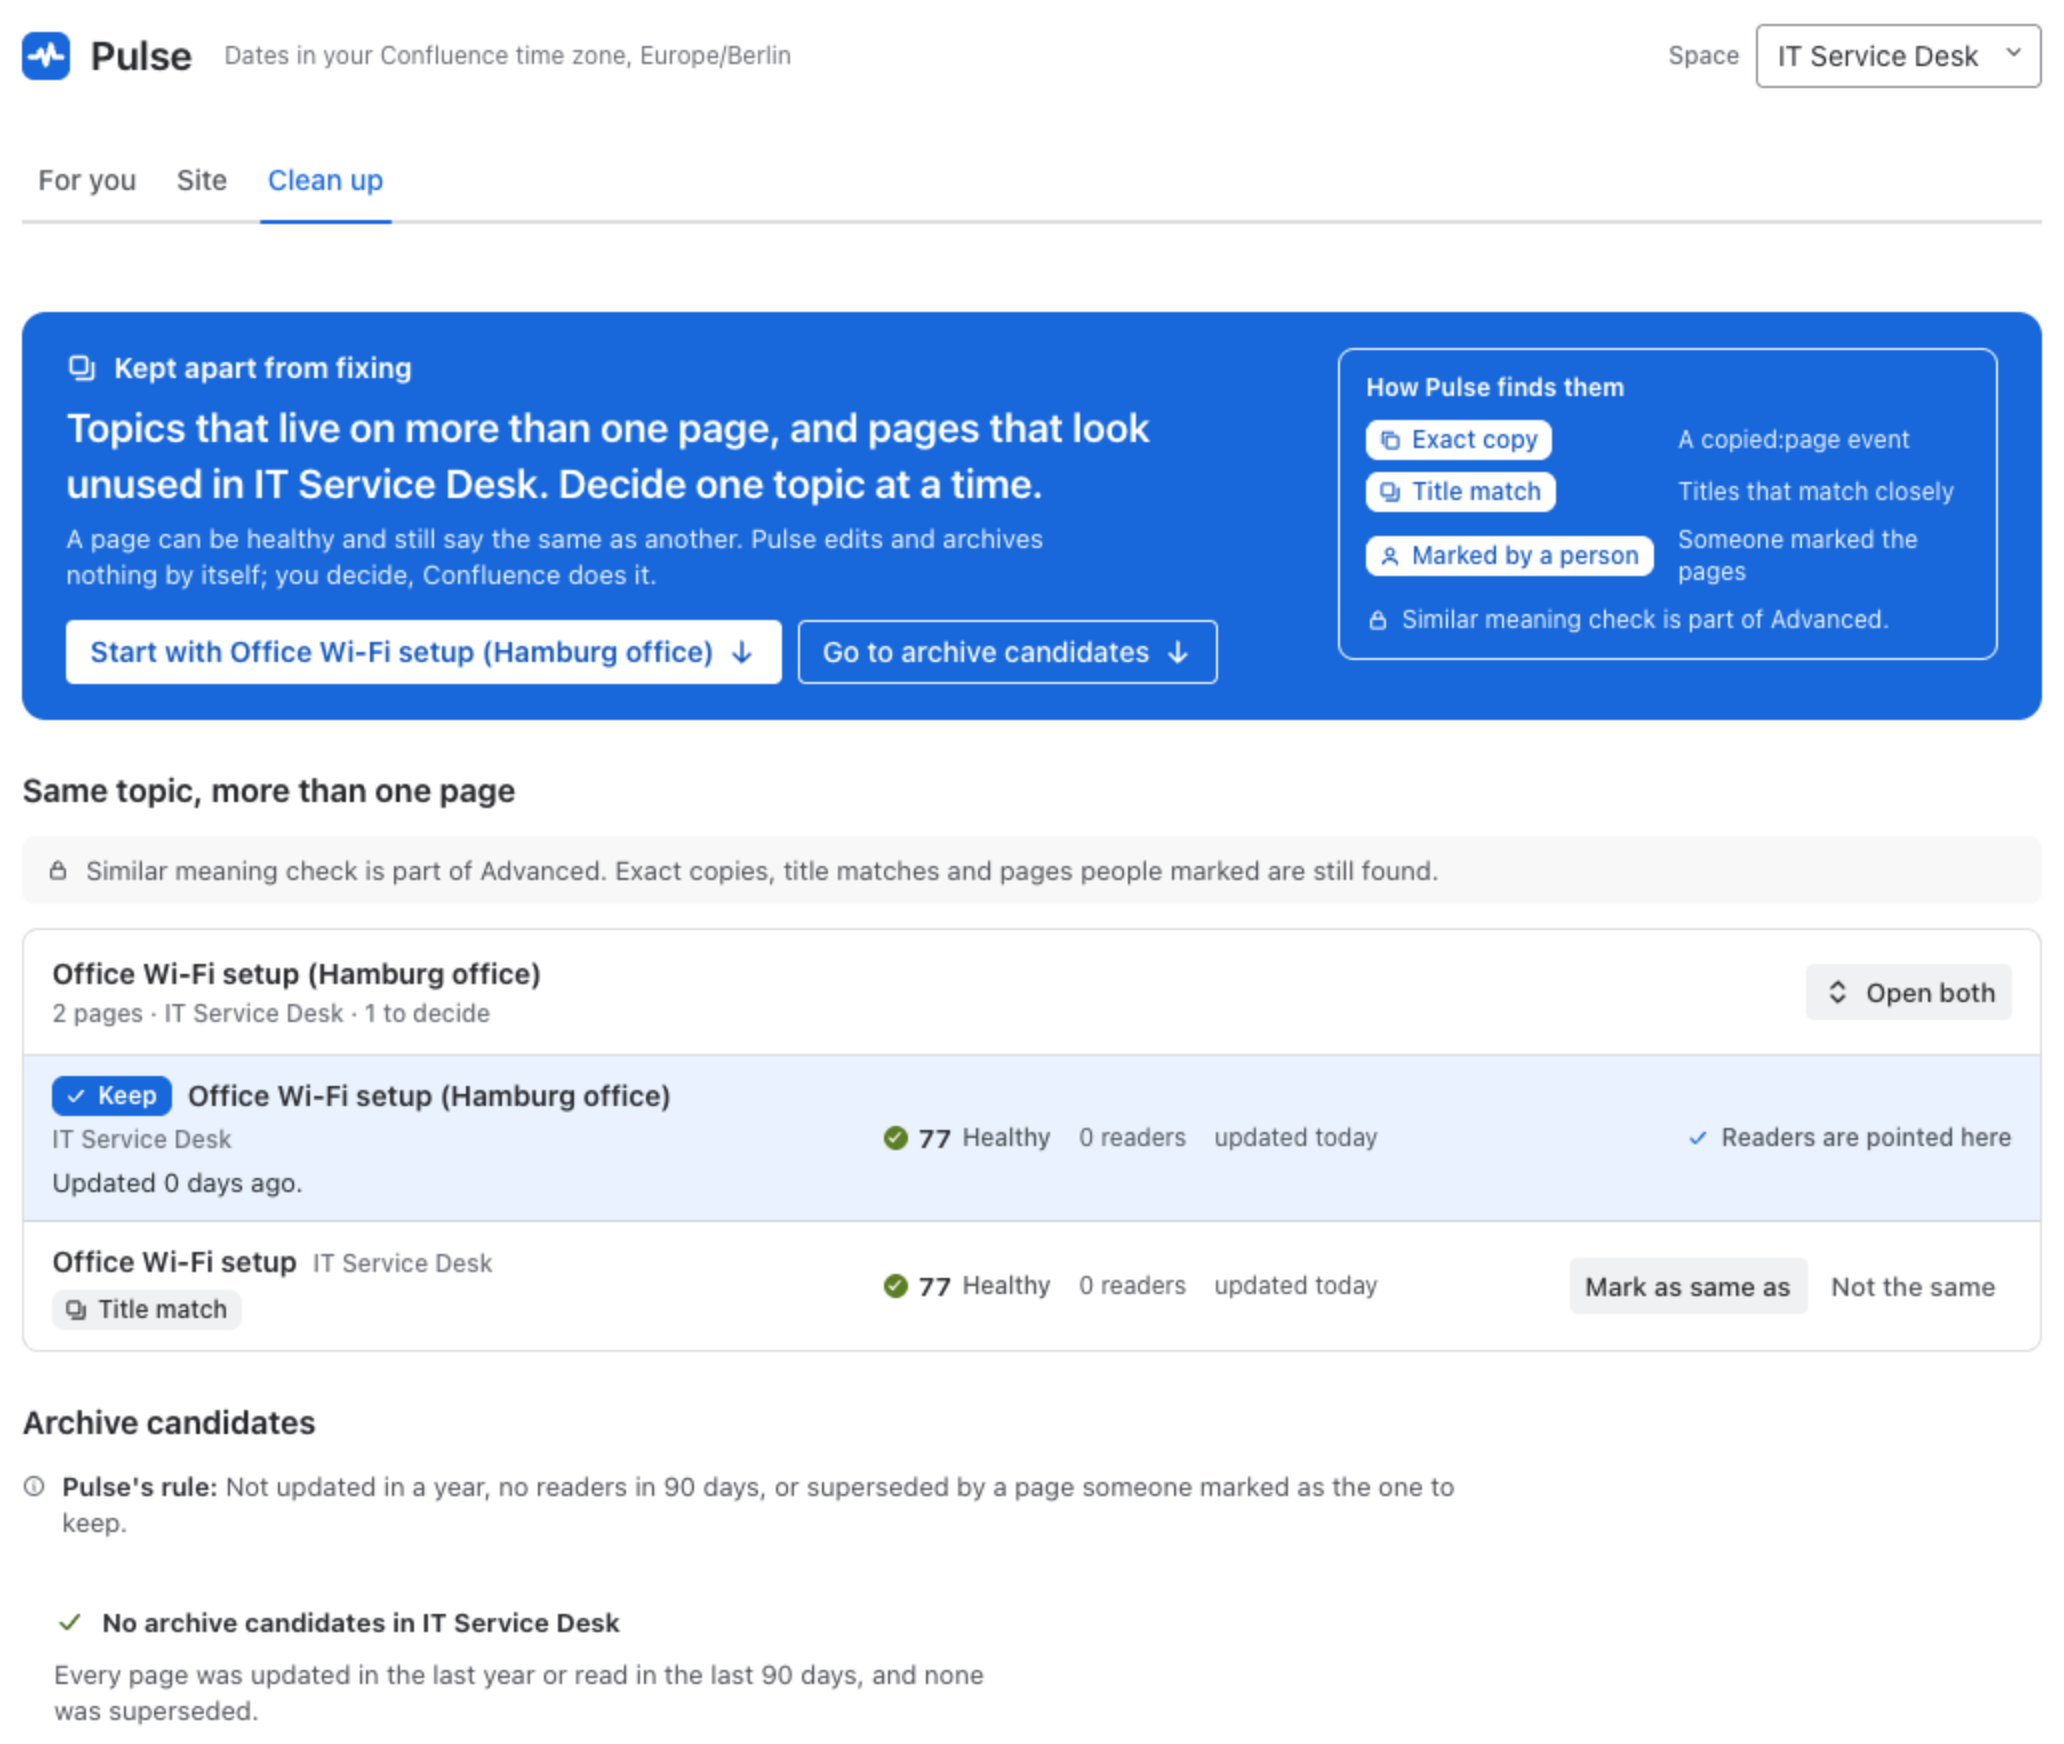The image size is (2064, 1744).
Task: Click the '2 pages · IT Service Desk · 1 to decide' text
Action: pyautogui.click(x=271, y=1013)
